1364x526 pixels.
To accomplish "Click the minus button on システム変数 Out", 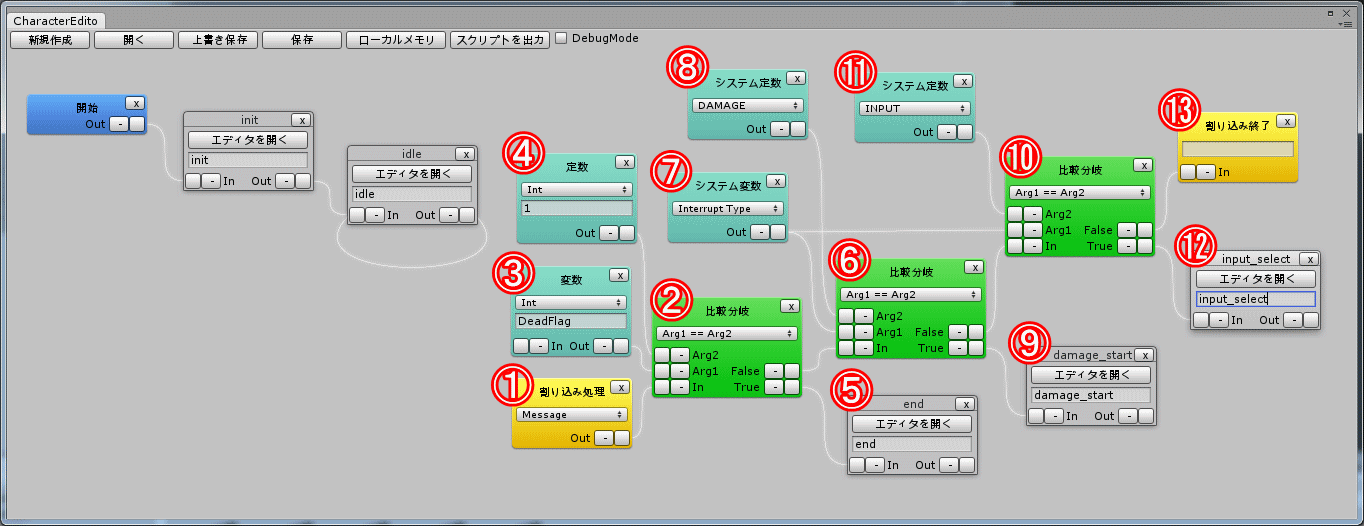I will [759, 232].
